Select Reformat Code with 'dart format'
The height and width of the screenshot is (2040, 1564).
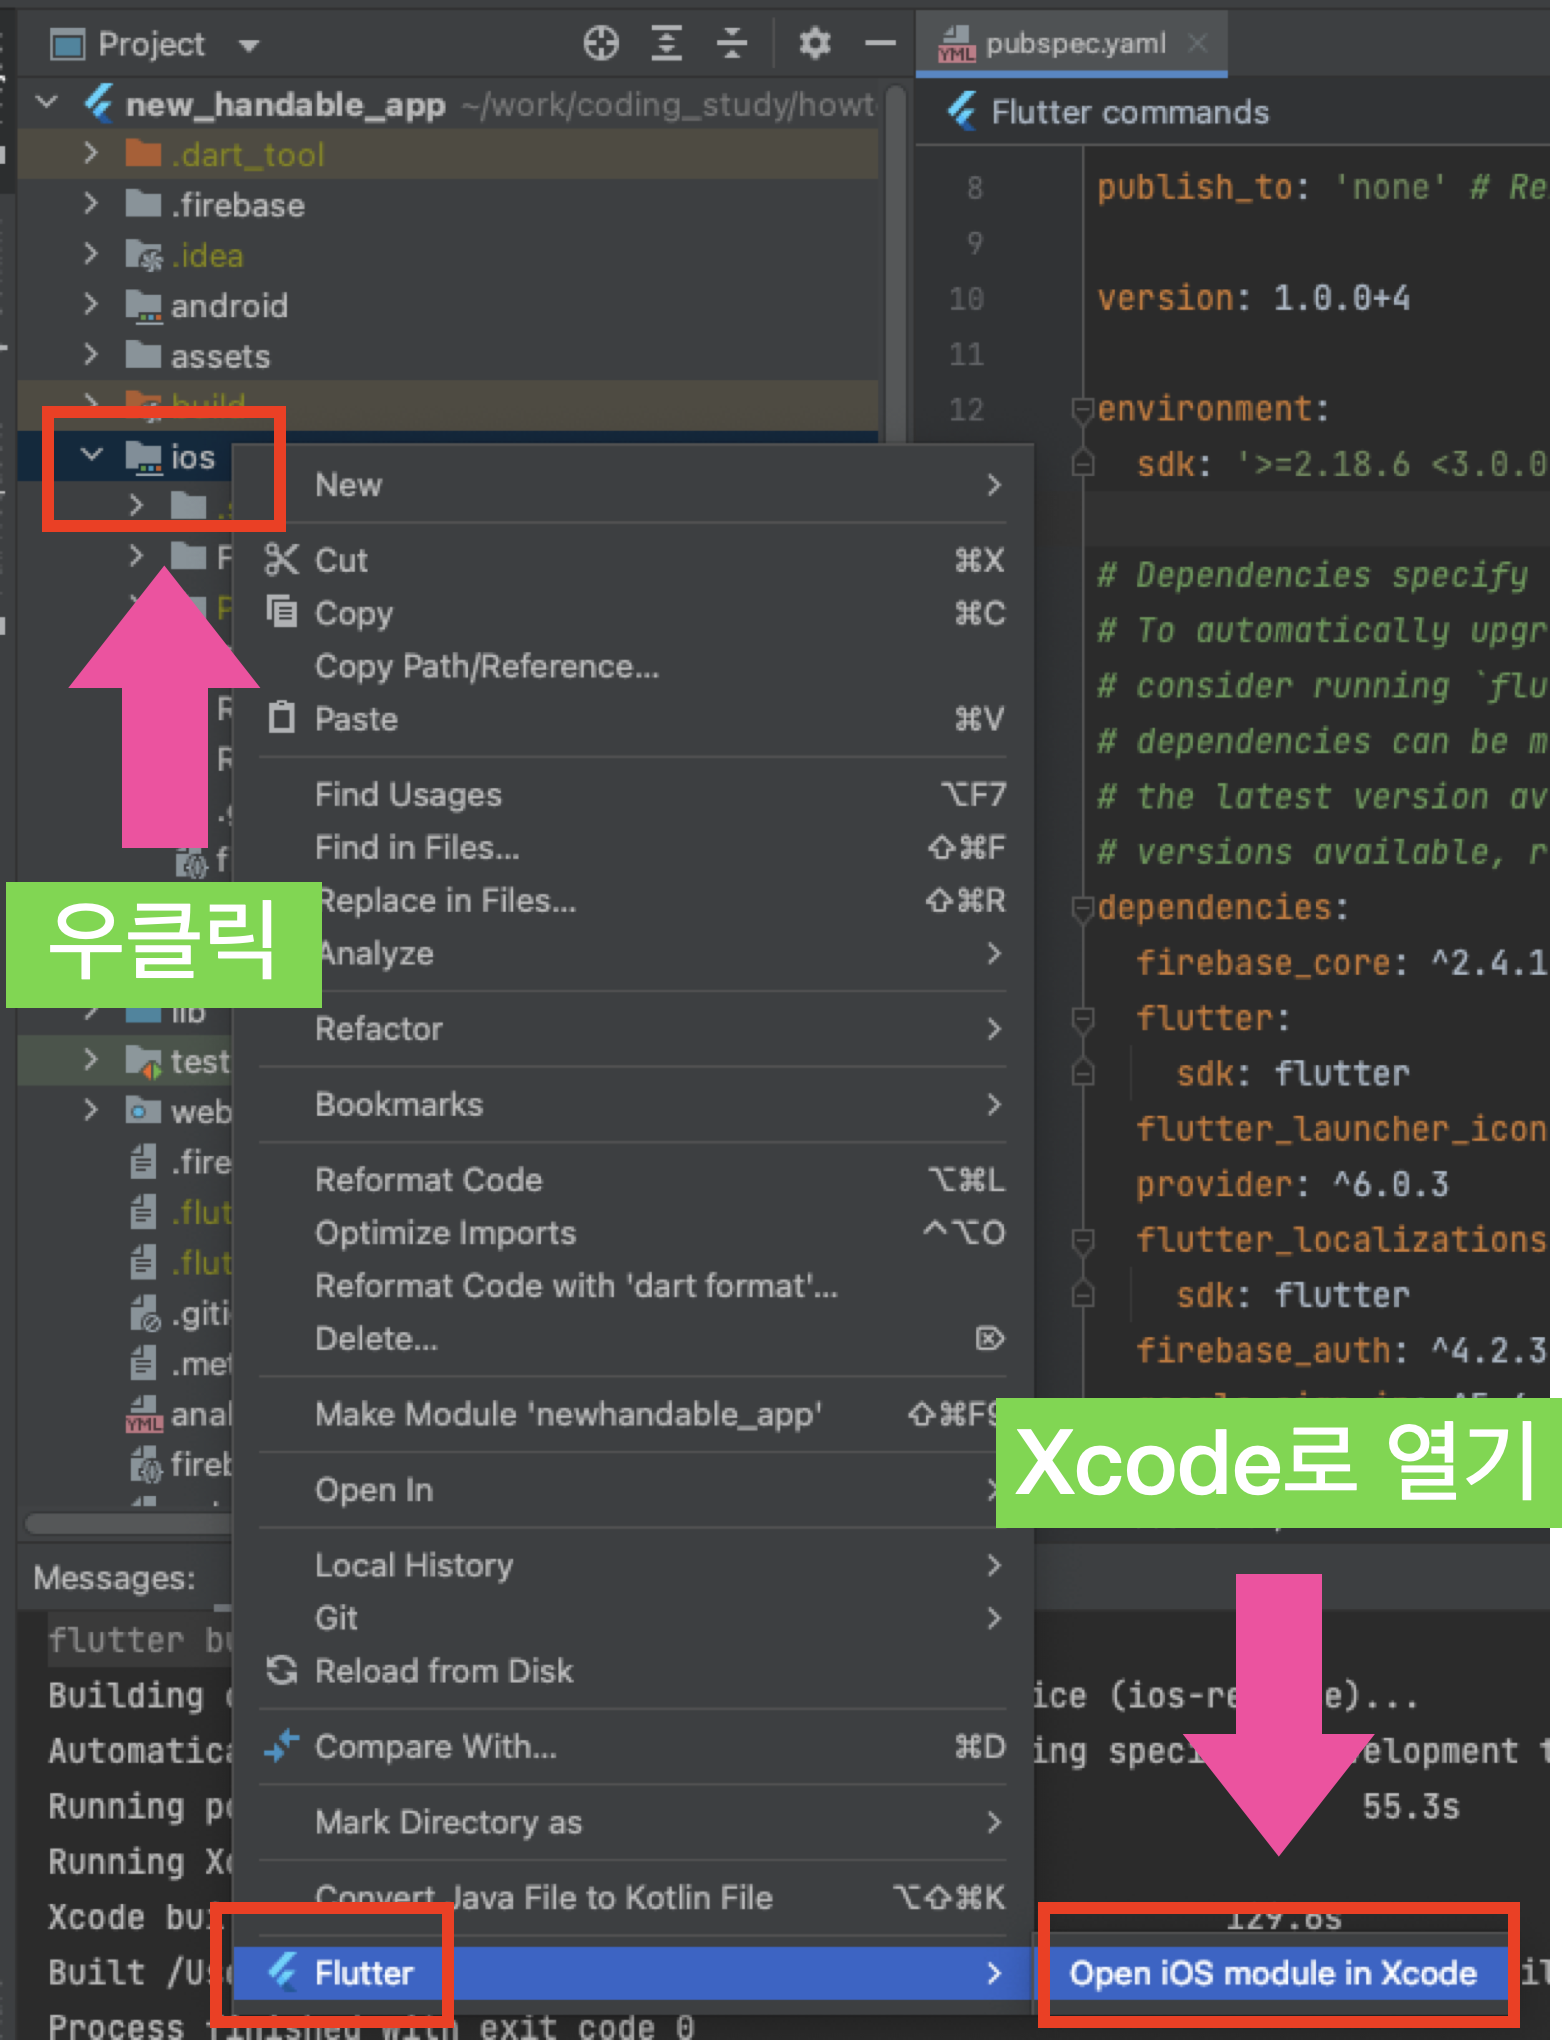pyautogui.click(x=632, y=1286)
